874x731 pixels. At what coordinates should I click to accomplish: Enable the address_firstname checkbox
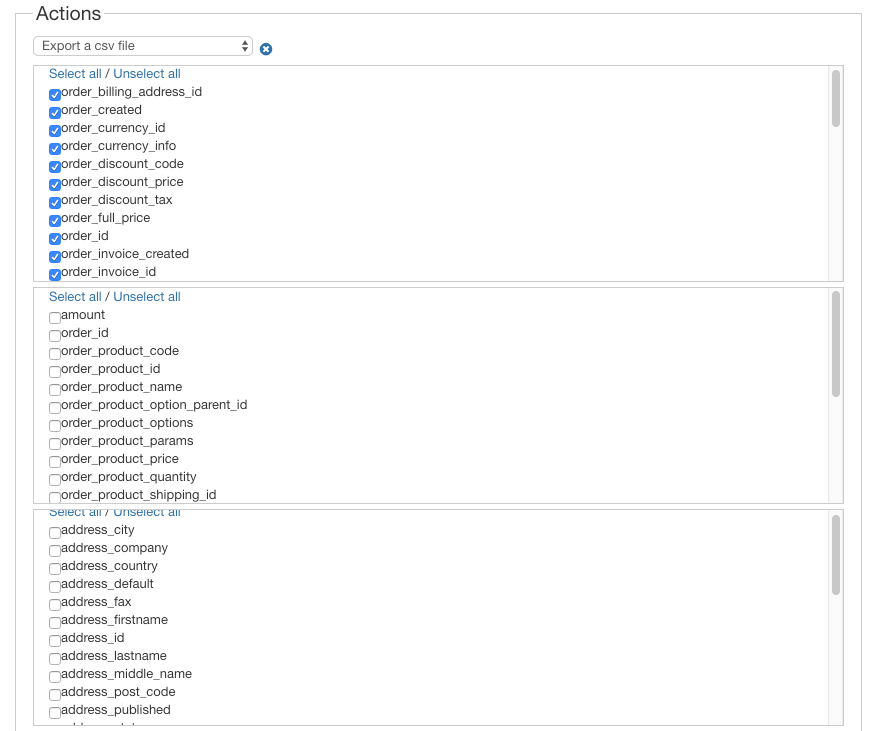55,623
